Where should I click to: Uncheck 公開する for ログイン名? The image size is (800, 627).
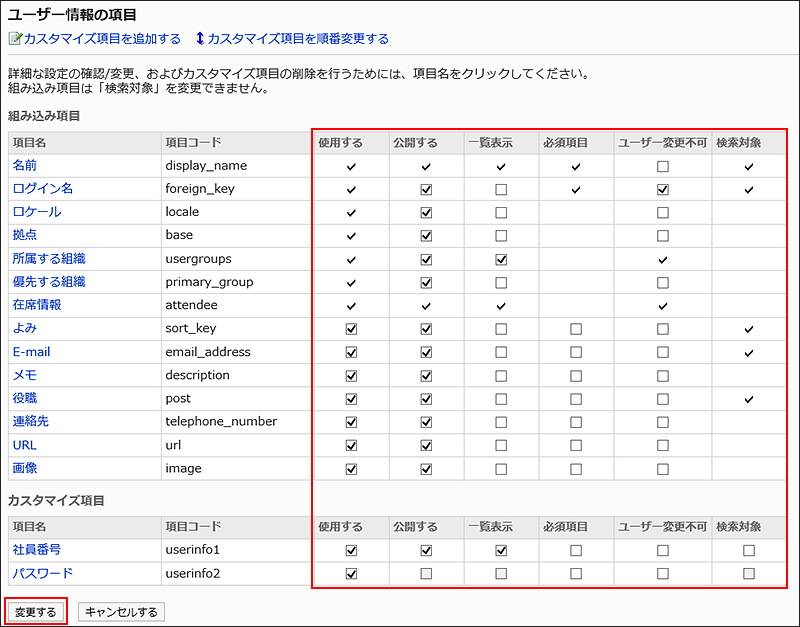tap(426, 189)
